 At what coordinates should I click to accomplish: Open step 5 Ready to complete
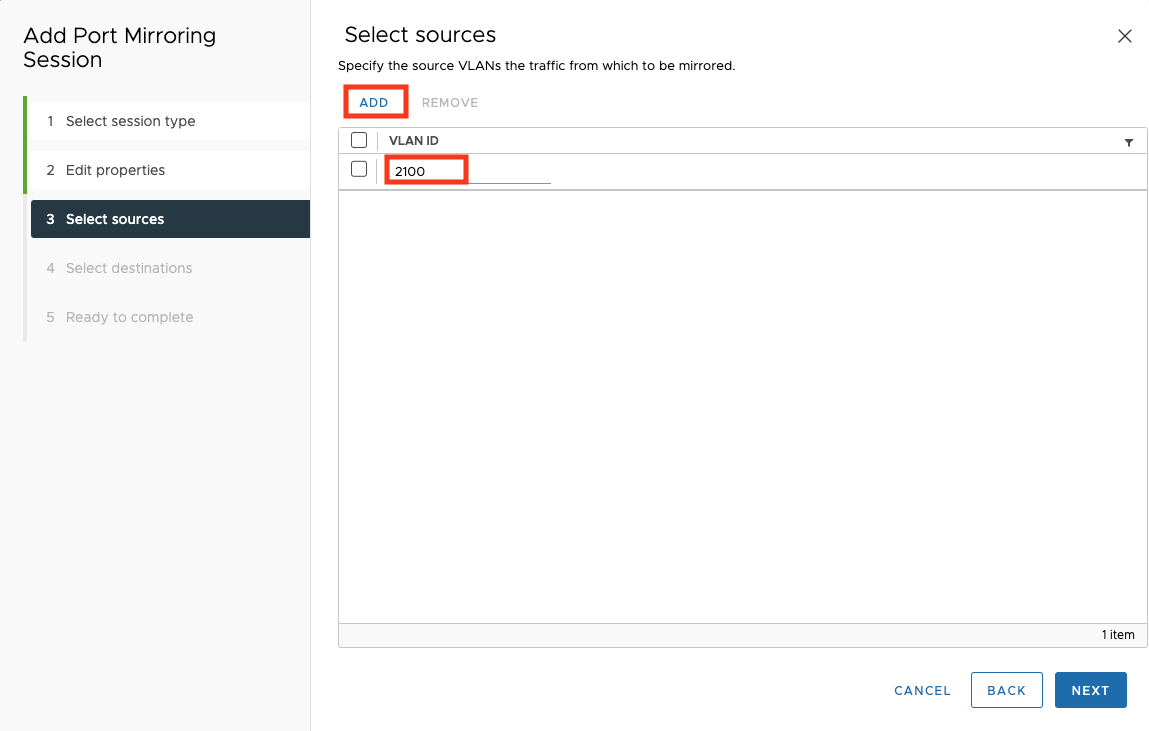click(129, 317)
